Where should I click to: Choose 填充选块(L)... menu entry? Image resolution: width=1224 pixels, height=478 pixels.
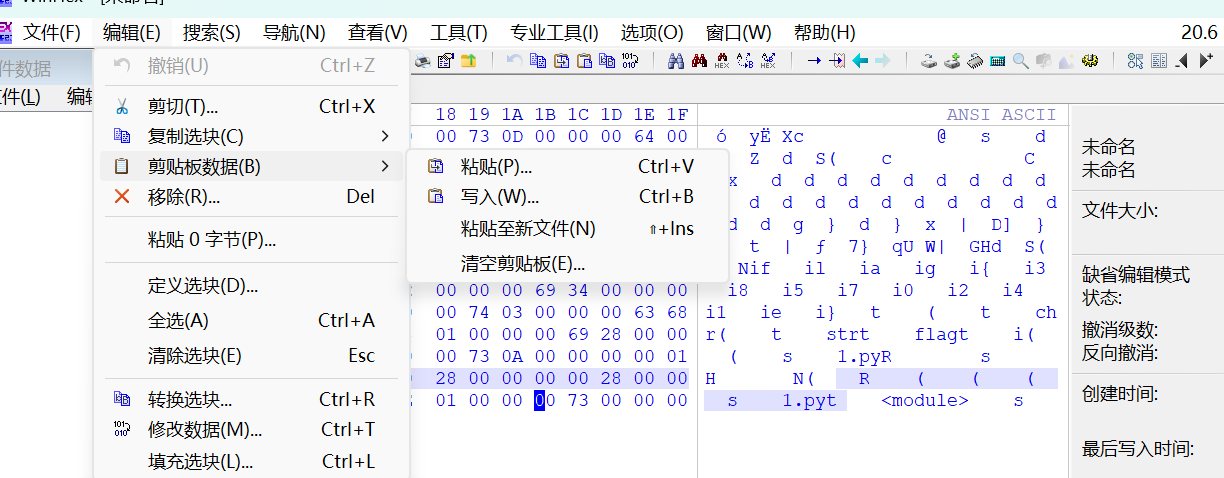coord(251,462)
